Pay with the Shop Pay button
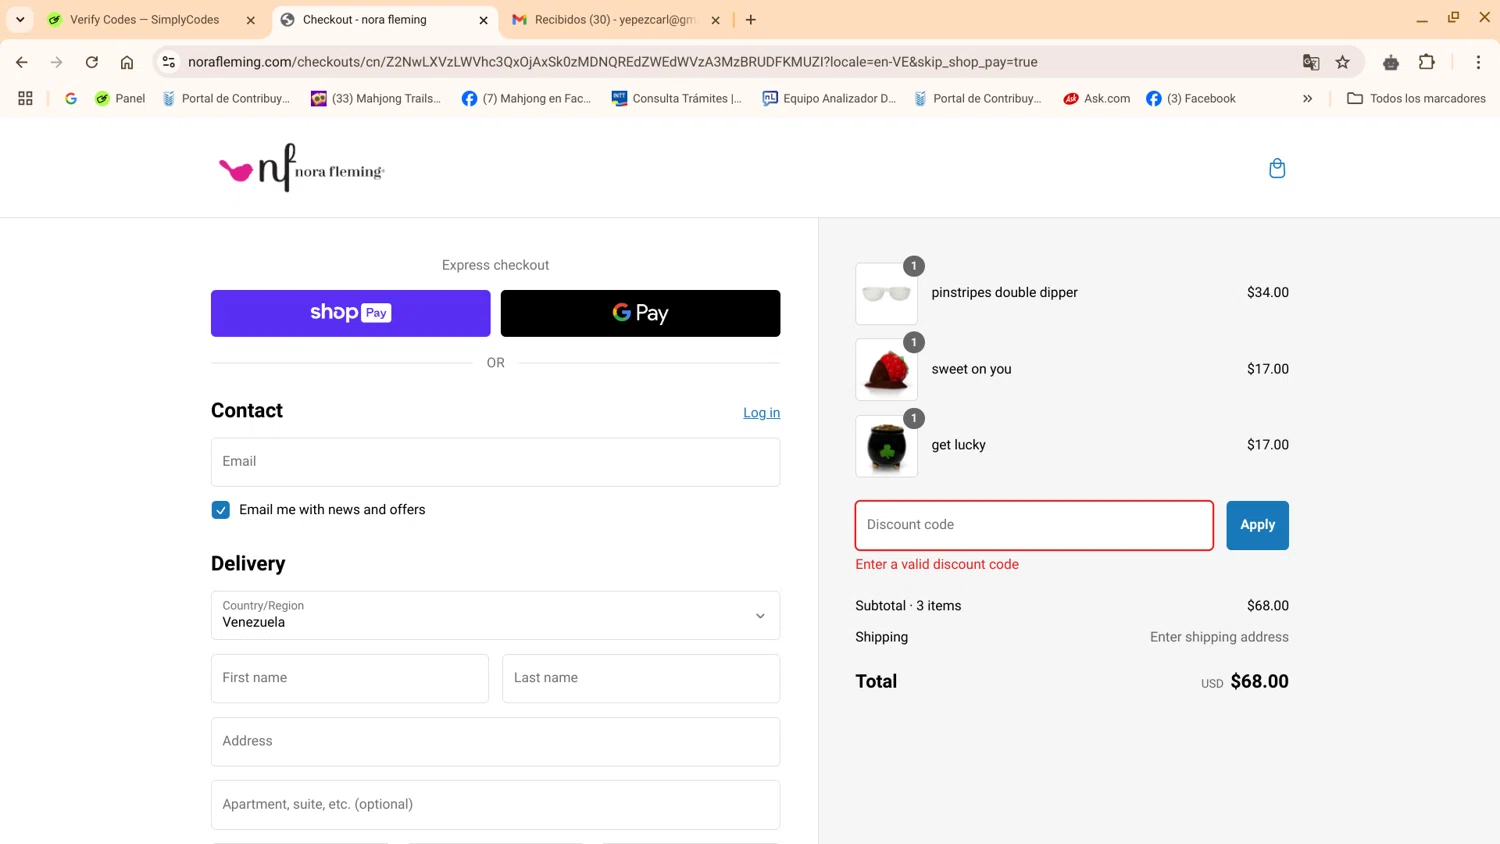Screen dimensions: 1500x844 350,313
